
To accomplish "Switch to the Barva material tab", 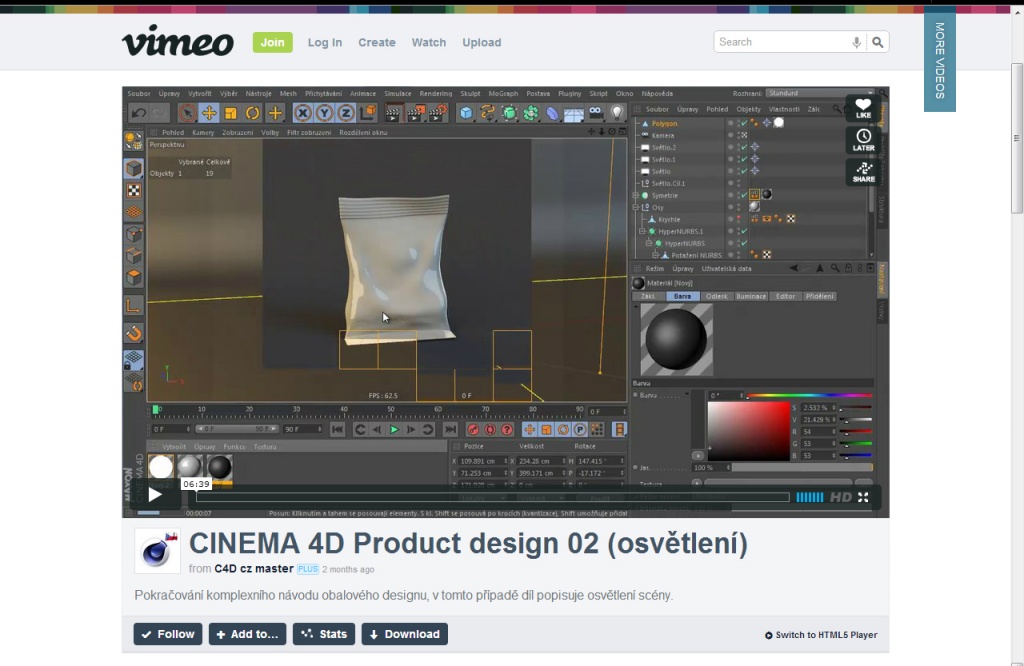I will [682, 296].
